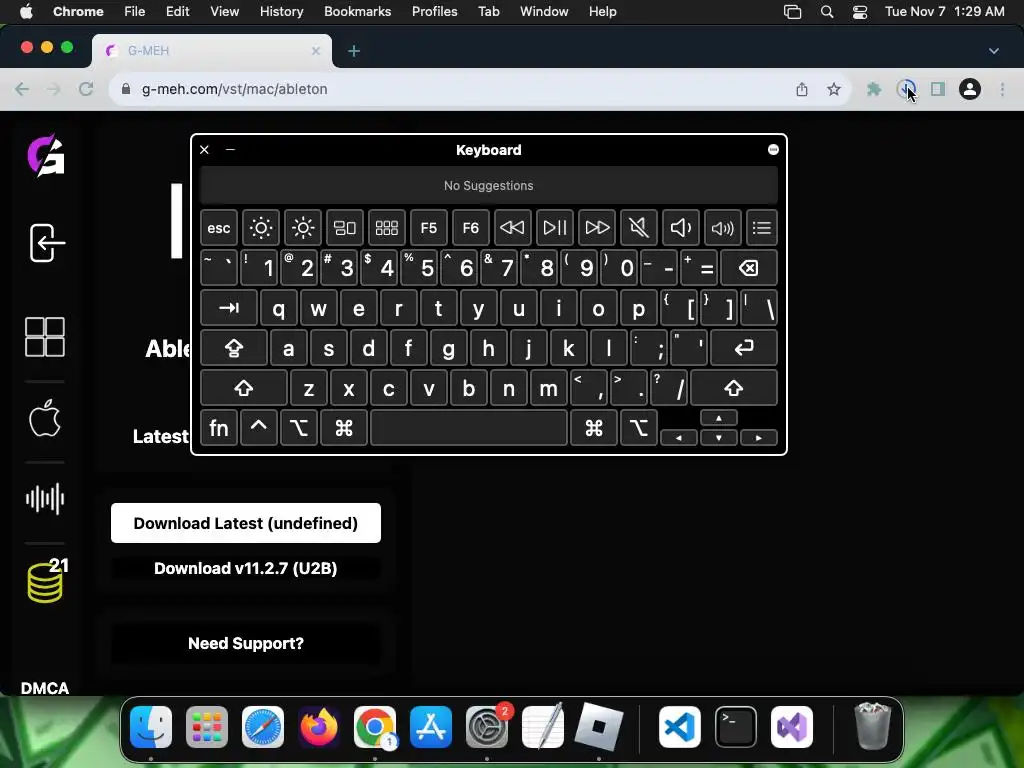Toggle the left shift key
Image resolution: width=1024 pixels, height=768 pixels.
coord(244,389)
